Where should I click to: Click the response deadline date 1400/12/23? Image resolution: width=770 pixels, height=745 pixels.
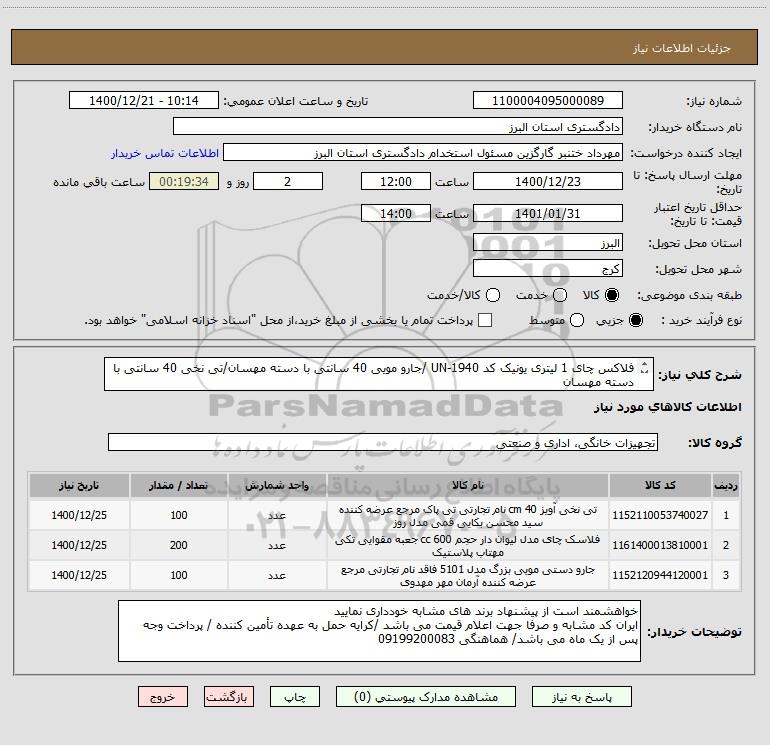[548, 181]
